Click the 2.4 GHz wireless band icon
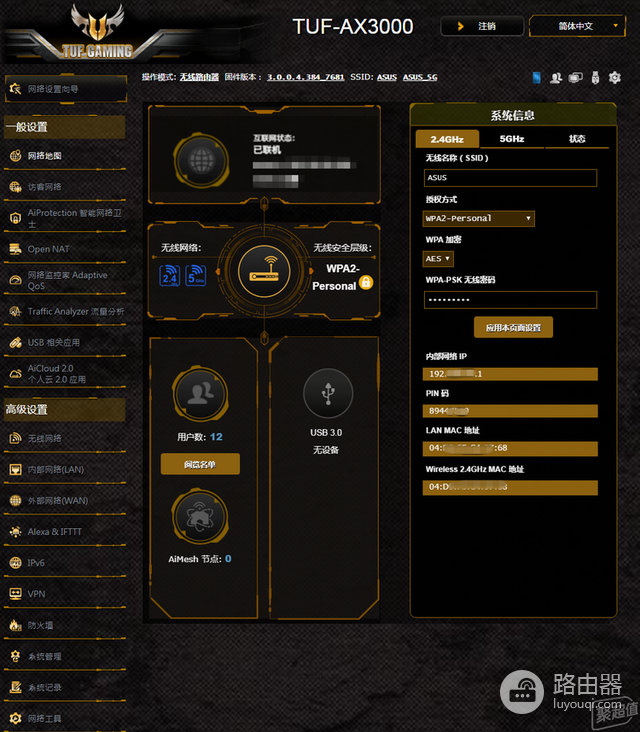Screen dimensions: 640x732 169,275
